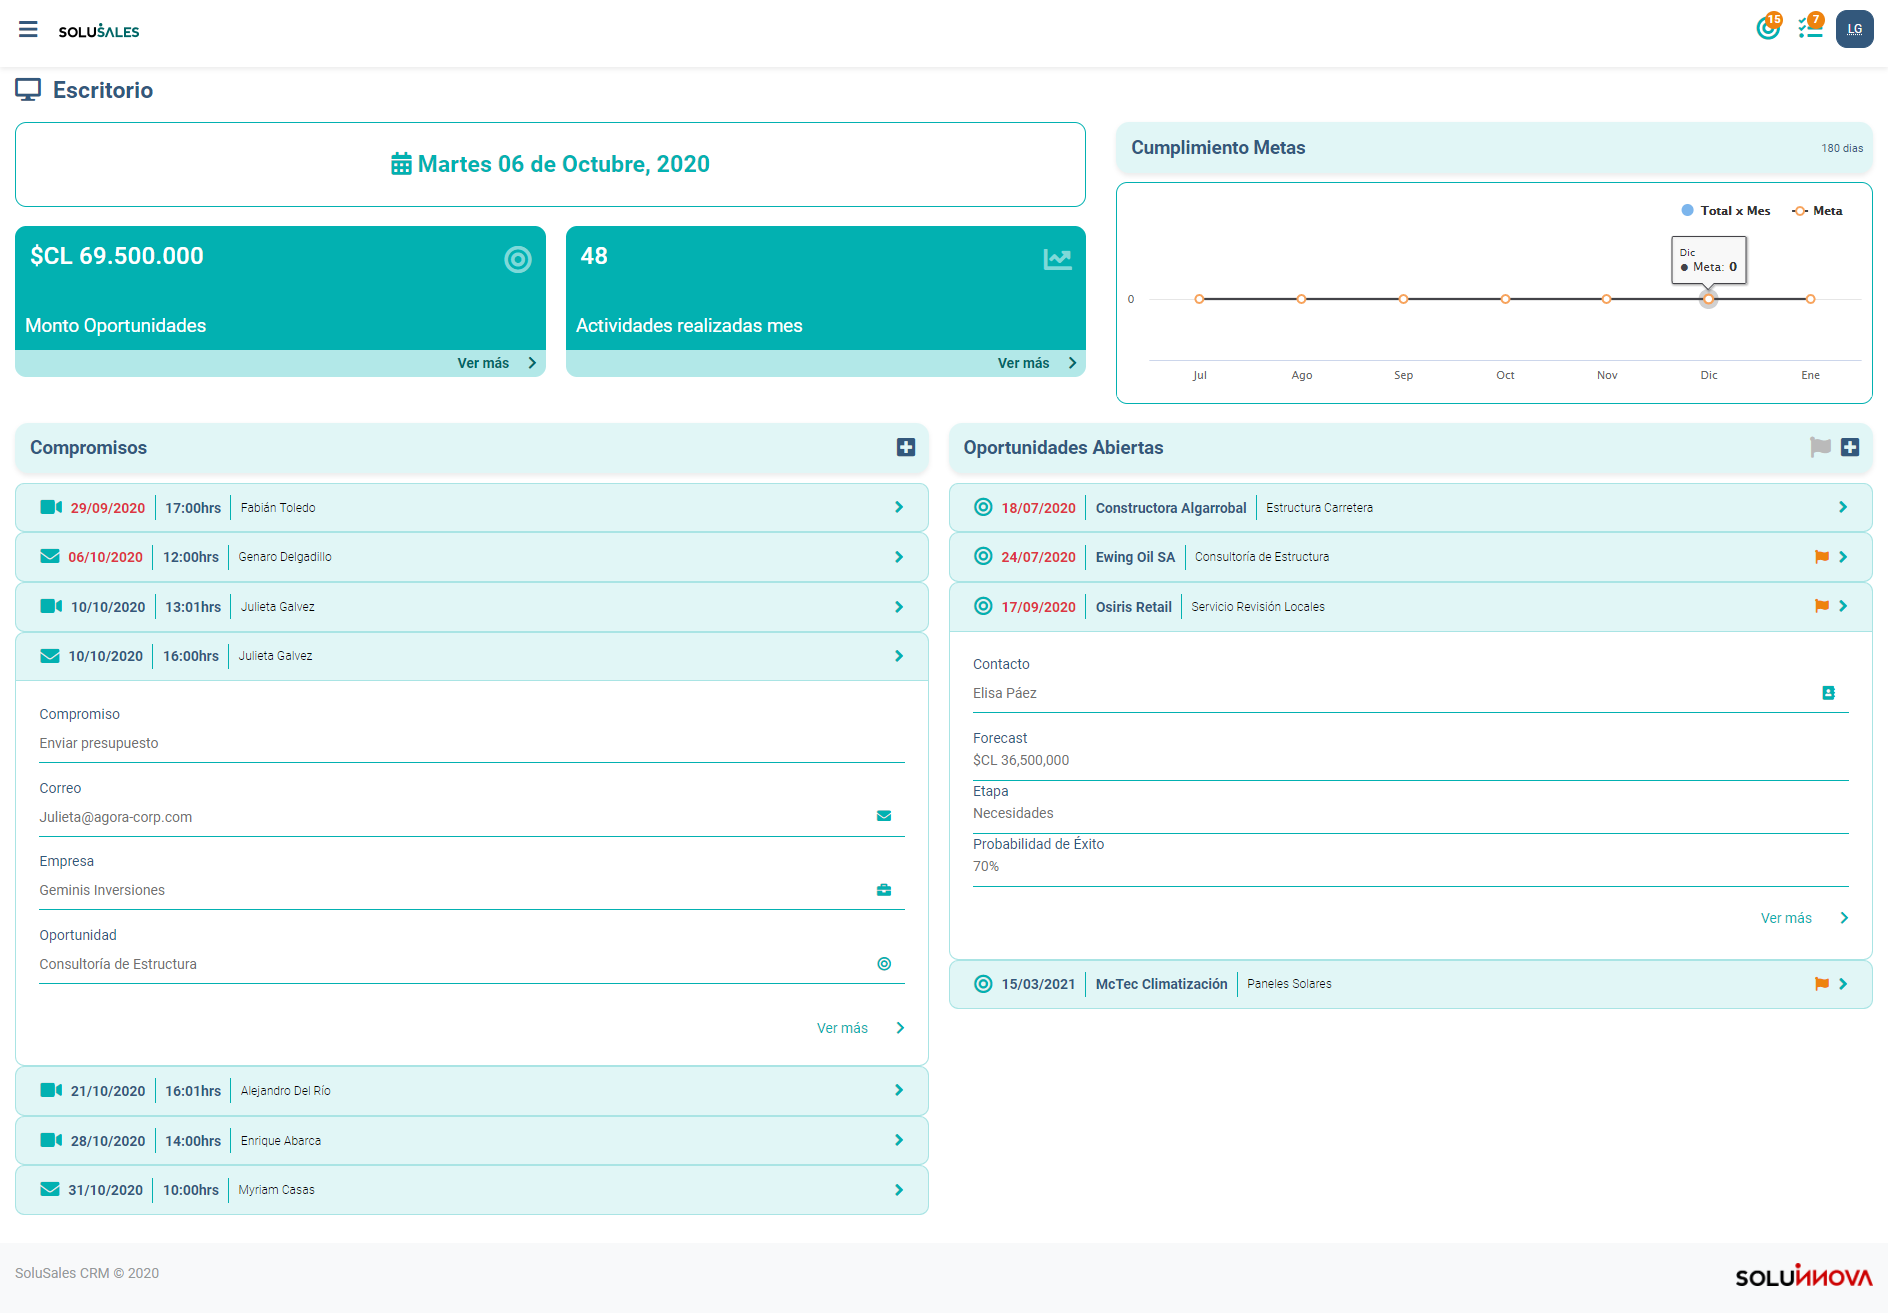
Task: Open the contact card icon for Elisa Páez
Action: point(1828,693)
